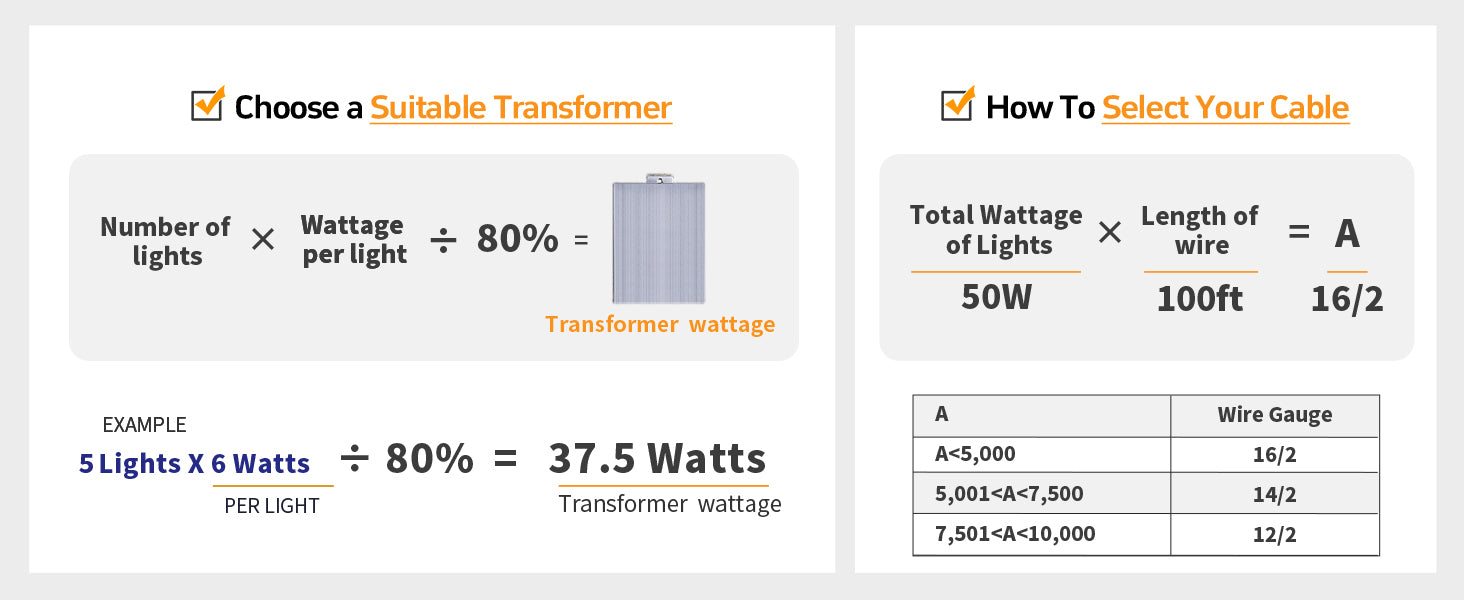Click the 12/2 wire gauge cell
The width and height of the screenshot is (1464, 600).
click(1274, 534)
